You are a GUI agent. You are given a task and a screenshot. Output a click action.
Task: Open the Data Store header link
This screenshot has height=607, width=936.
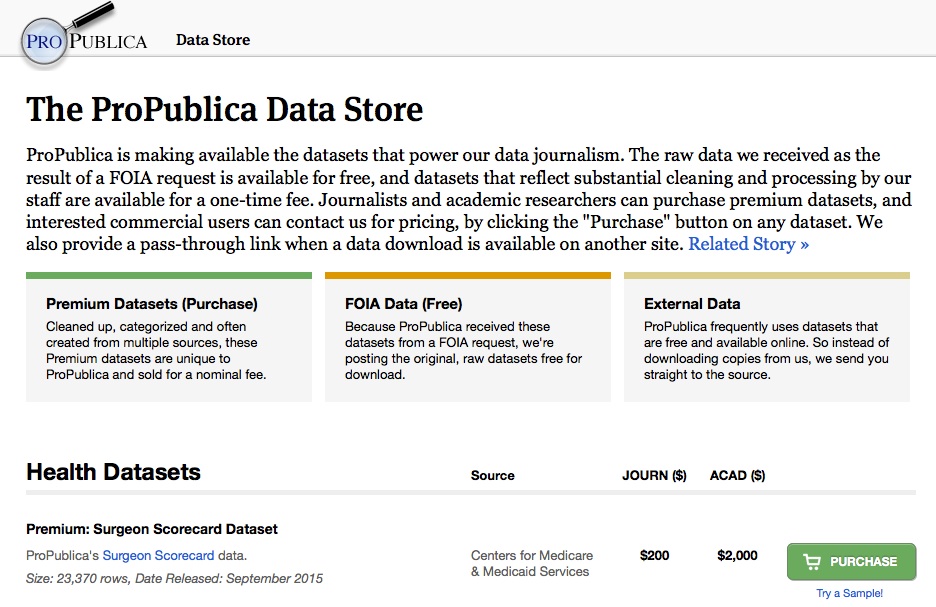click(x=213, y=40)
